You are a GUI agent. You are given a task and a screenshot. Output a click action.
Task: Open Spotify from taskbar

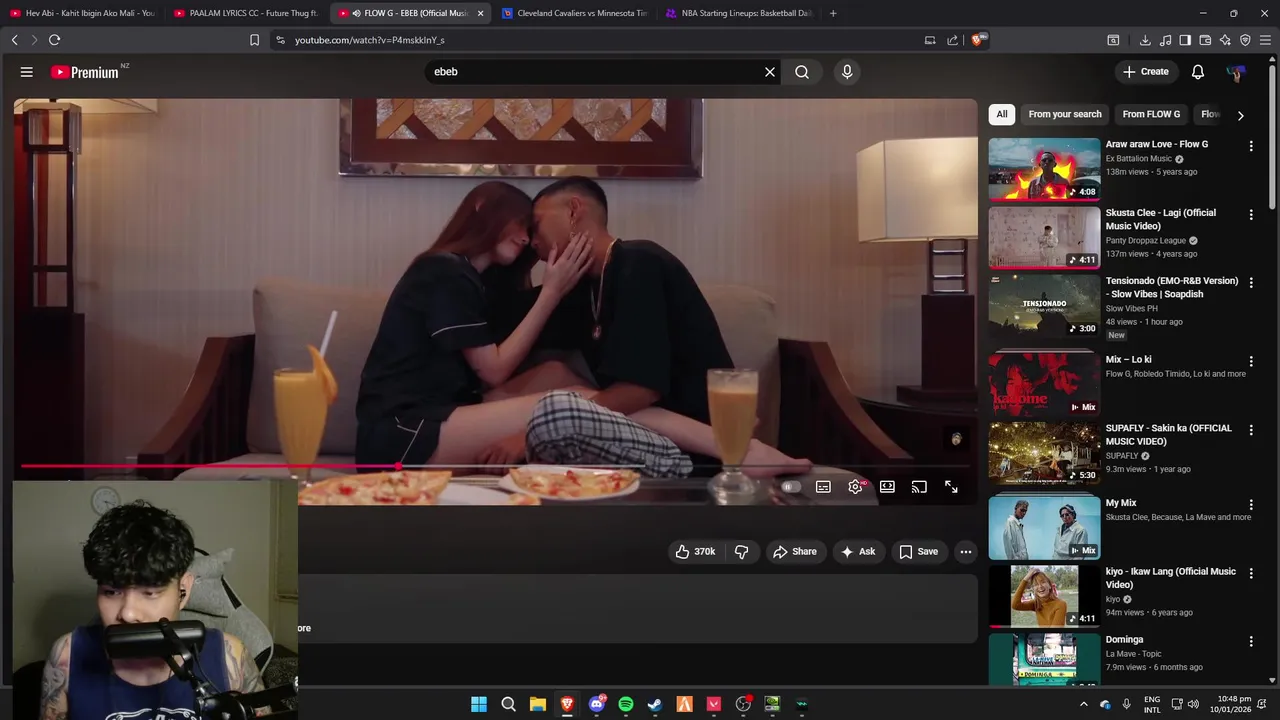[x=626, y=704]
